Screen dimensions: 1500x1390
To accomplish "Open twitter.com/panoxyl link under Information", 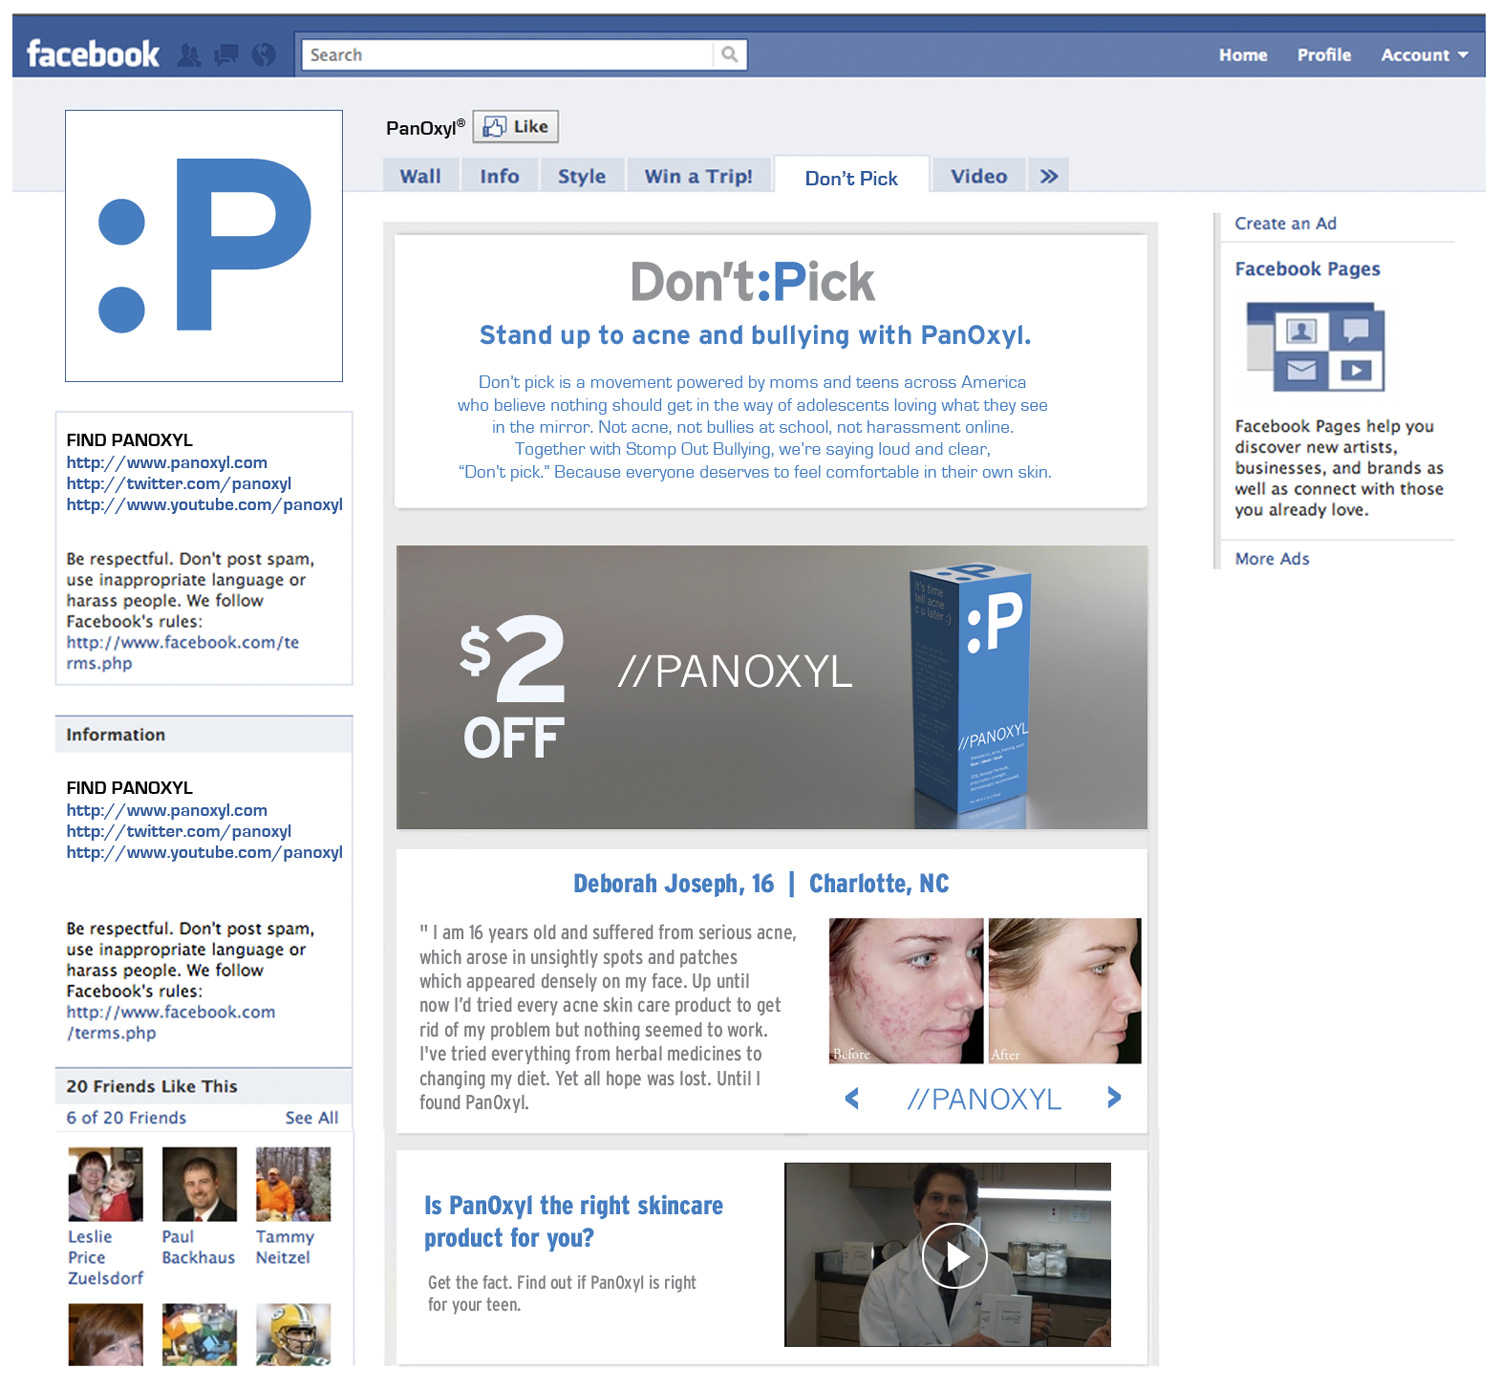I will coord(179,832).
